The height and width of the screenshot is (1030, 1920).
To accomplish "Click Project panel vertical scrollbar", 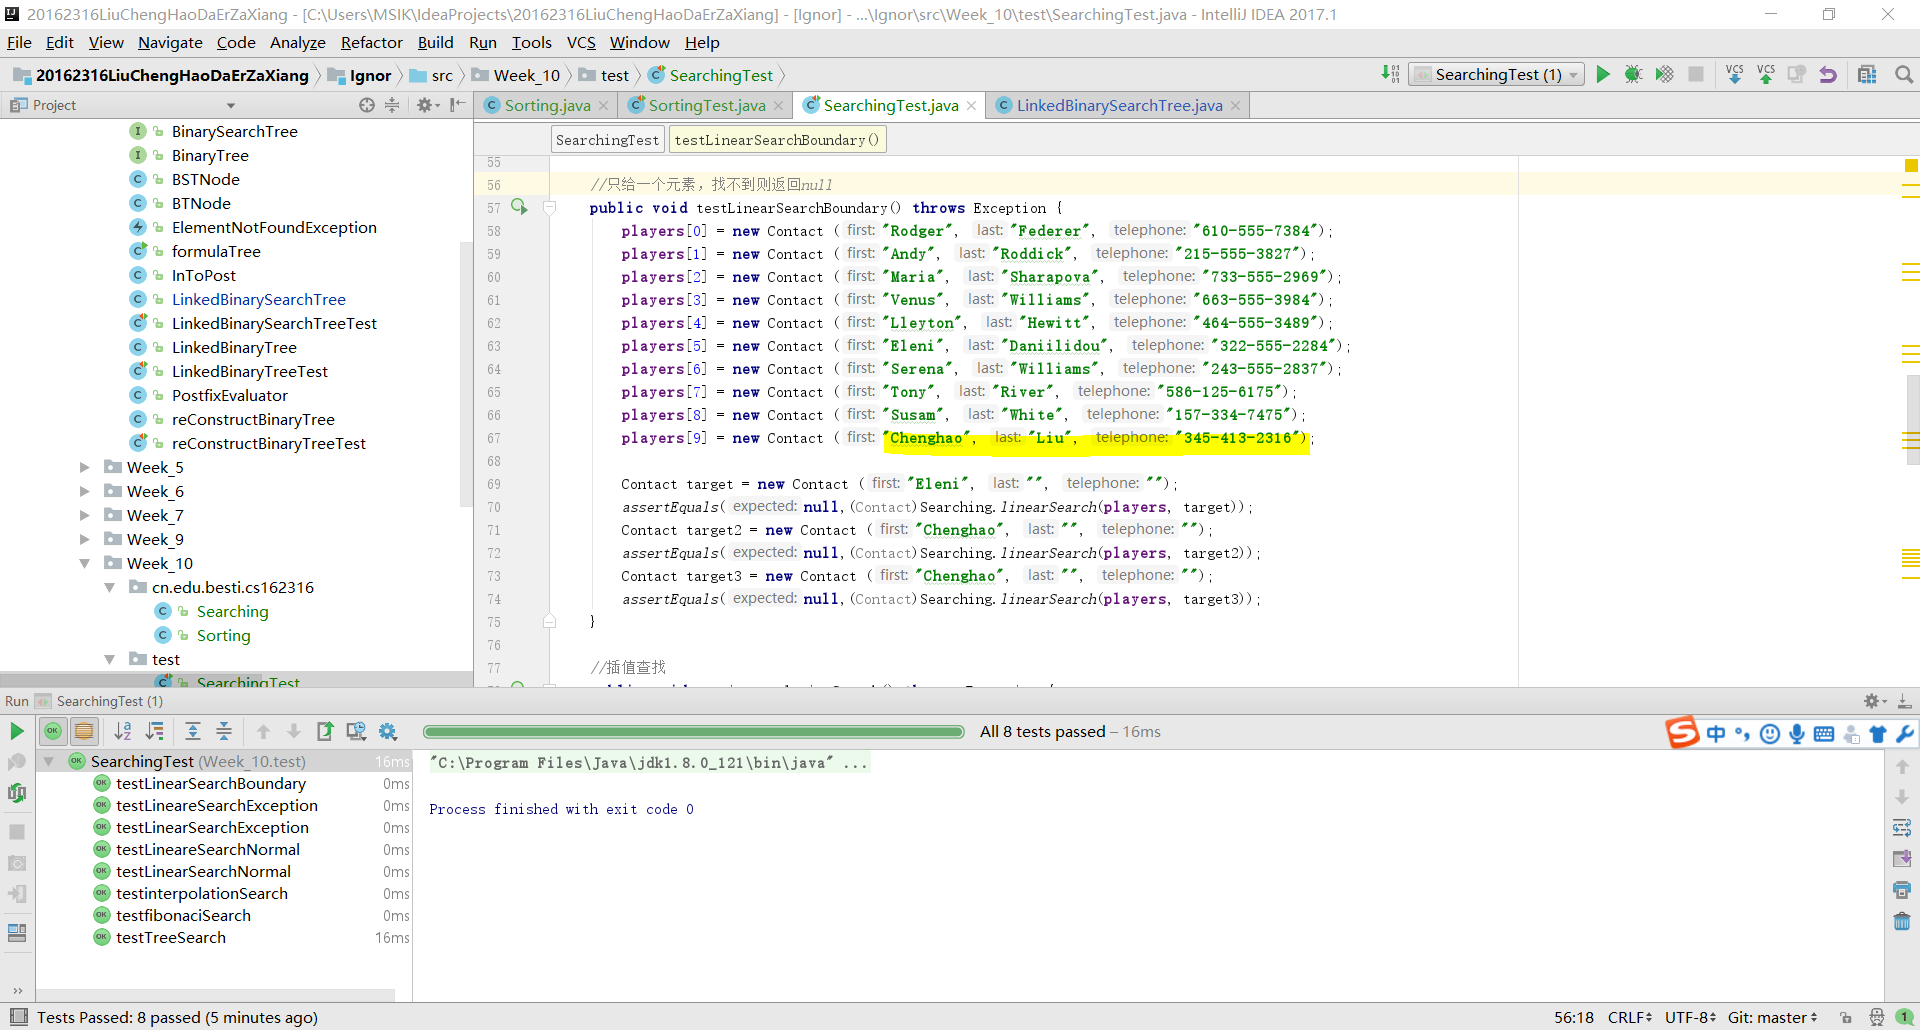I will tap(465, 373).
